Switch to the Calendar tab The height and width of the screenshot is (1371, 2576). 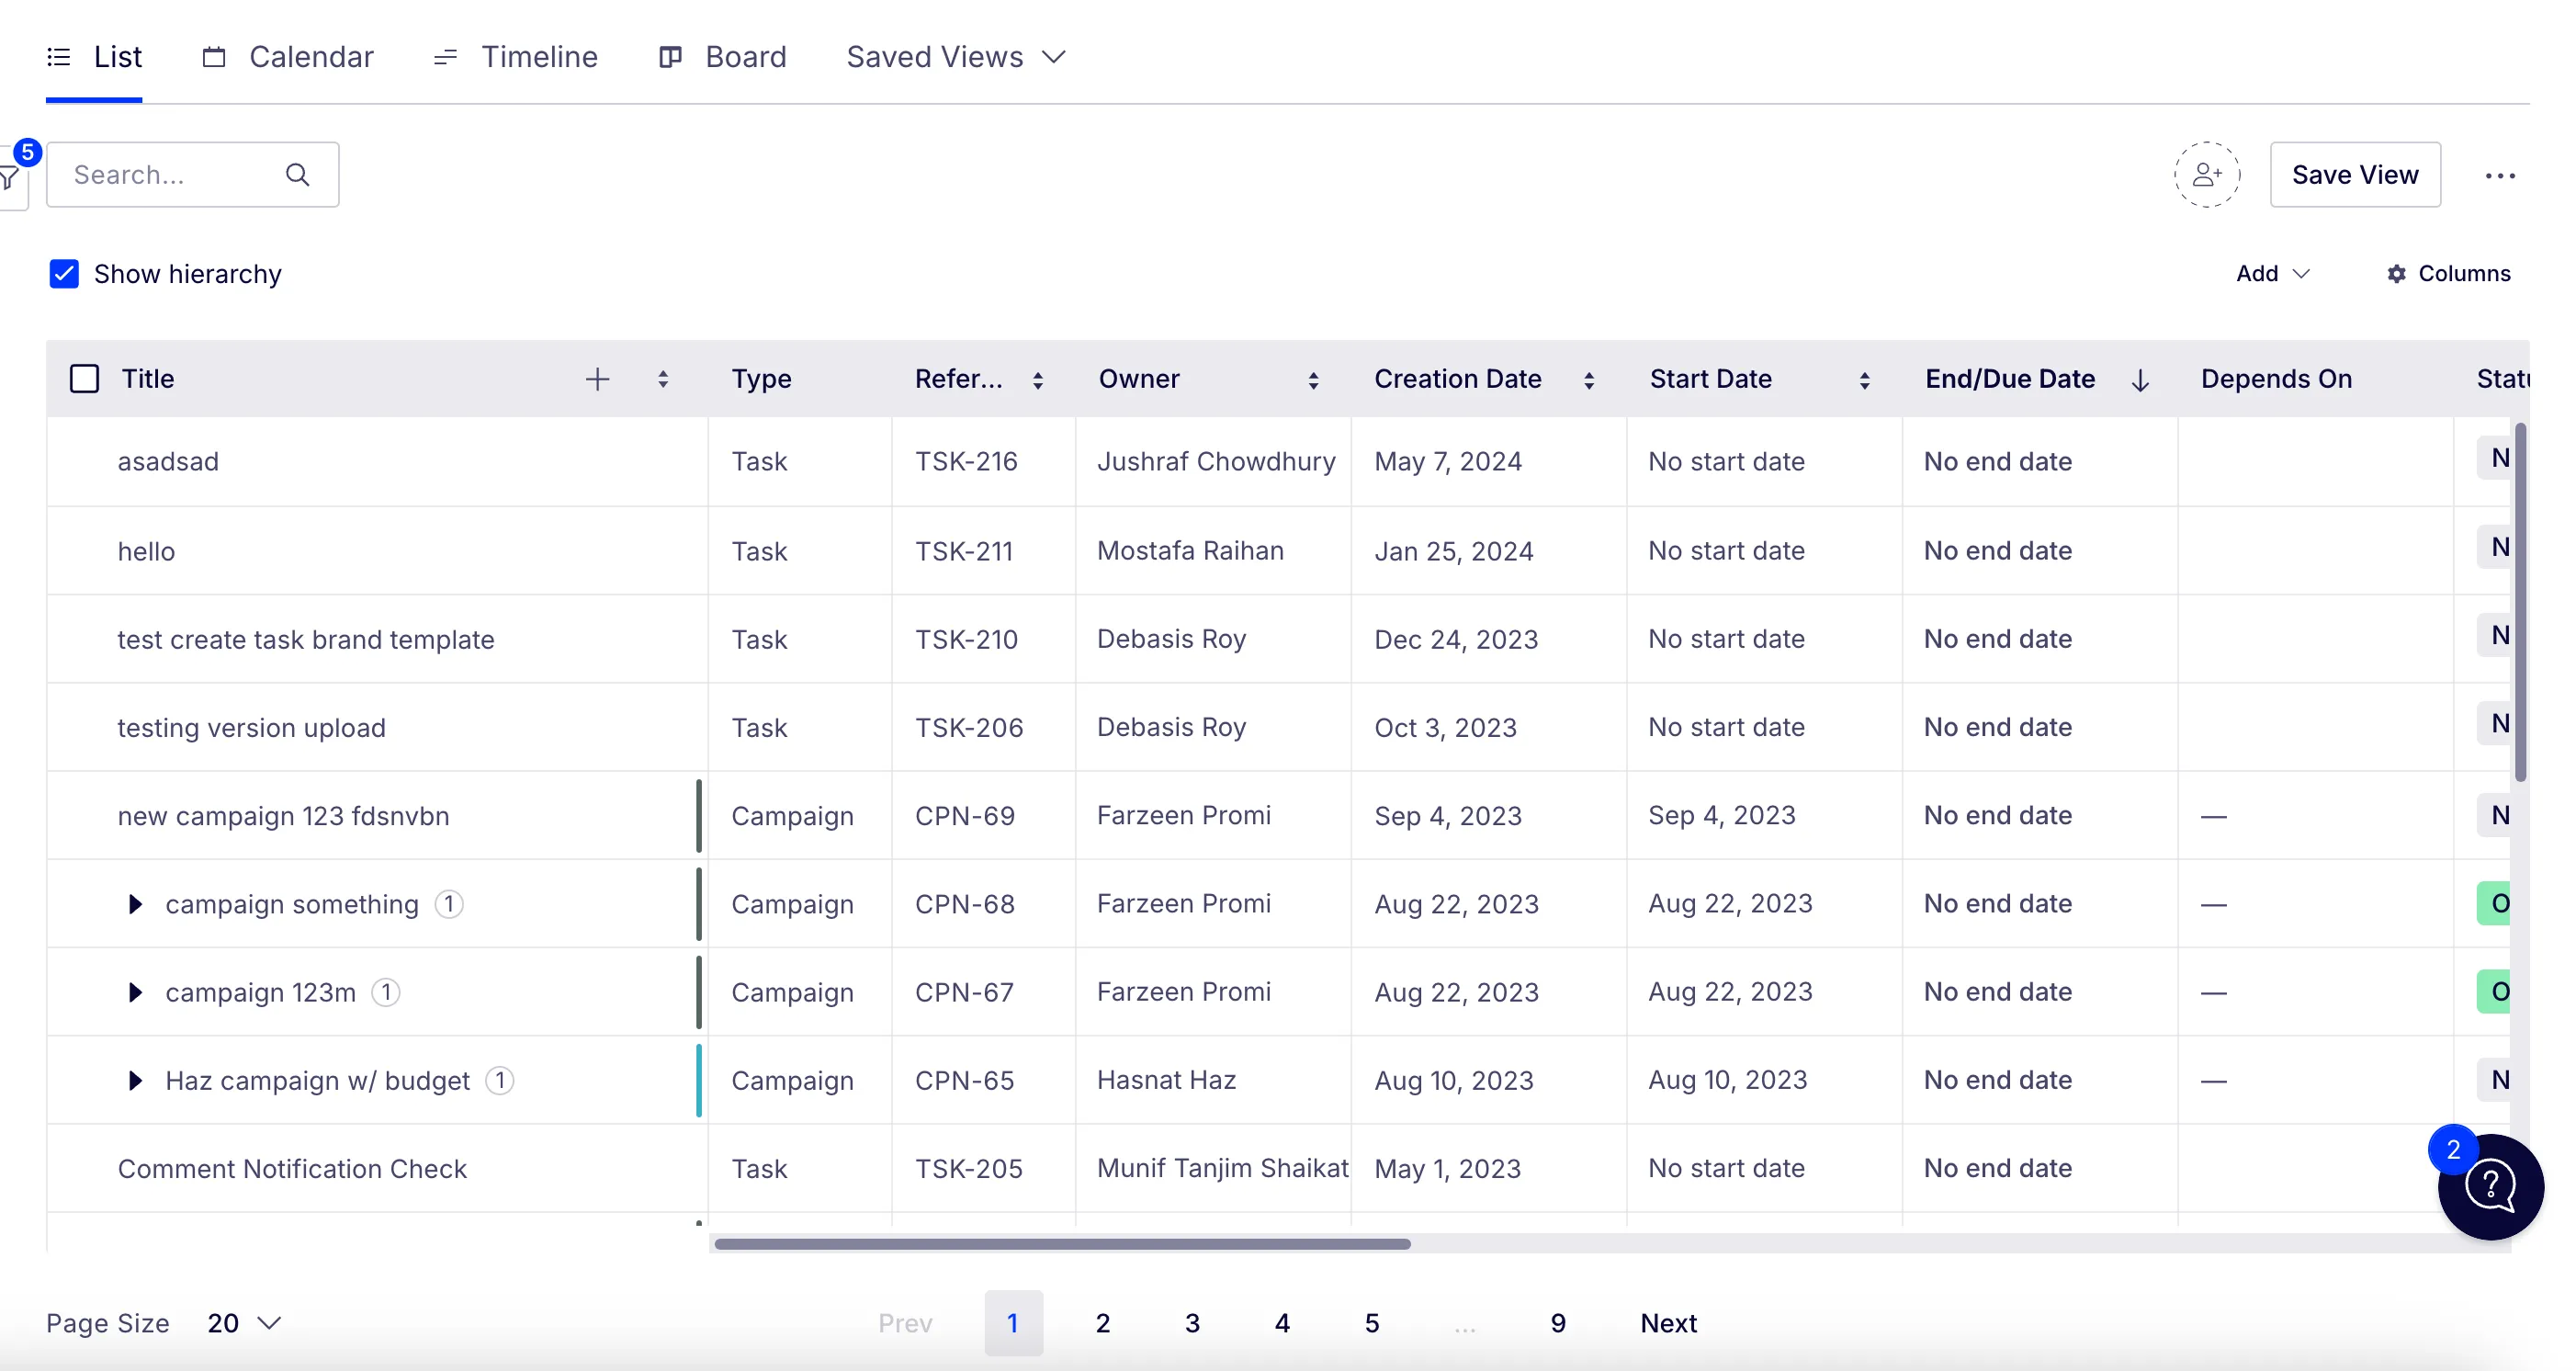pyautogui.click(x=288, y=57)
